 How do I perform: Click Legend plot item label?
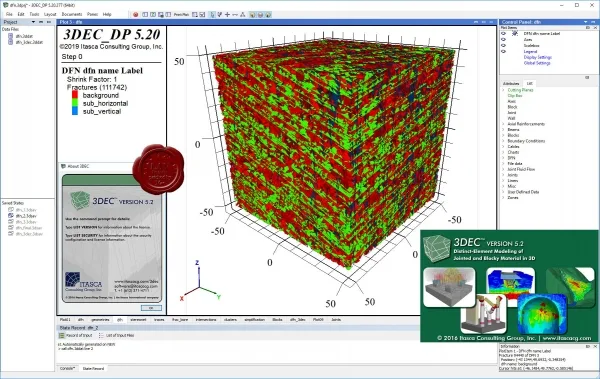tap(530, 51)
